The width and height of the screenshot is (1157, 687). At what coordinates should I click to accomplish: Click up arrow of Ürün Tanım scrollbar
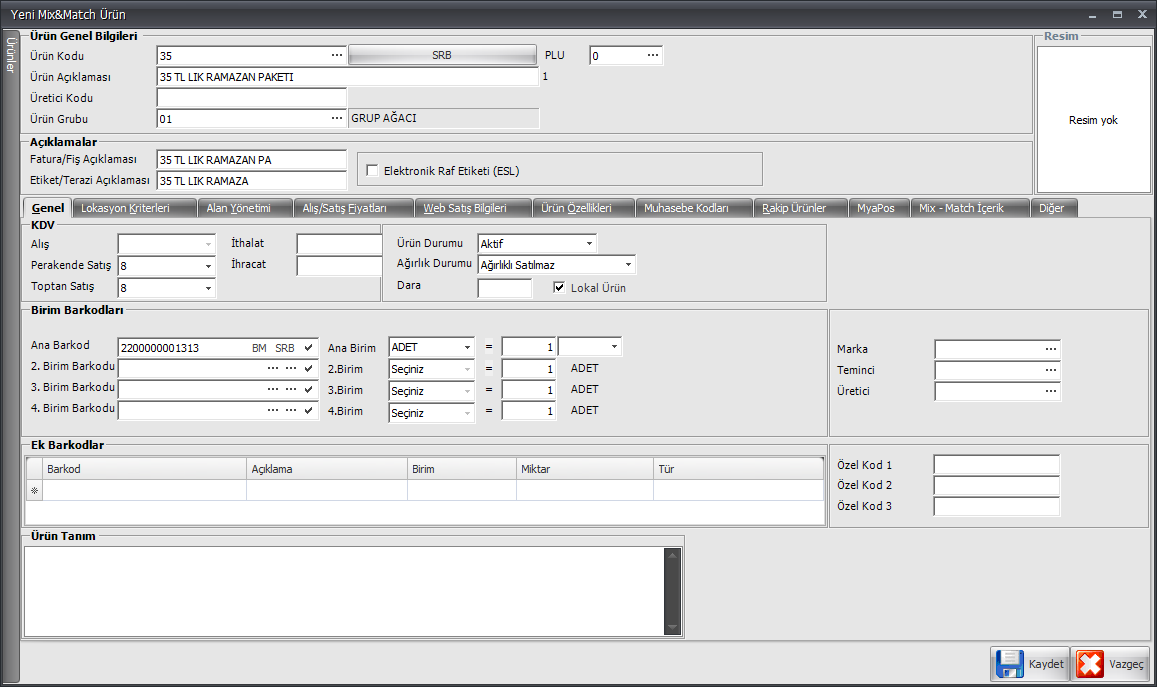click(672, 556)
